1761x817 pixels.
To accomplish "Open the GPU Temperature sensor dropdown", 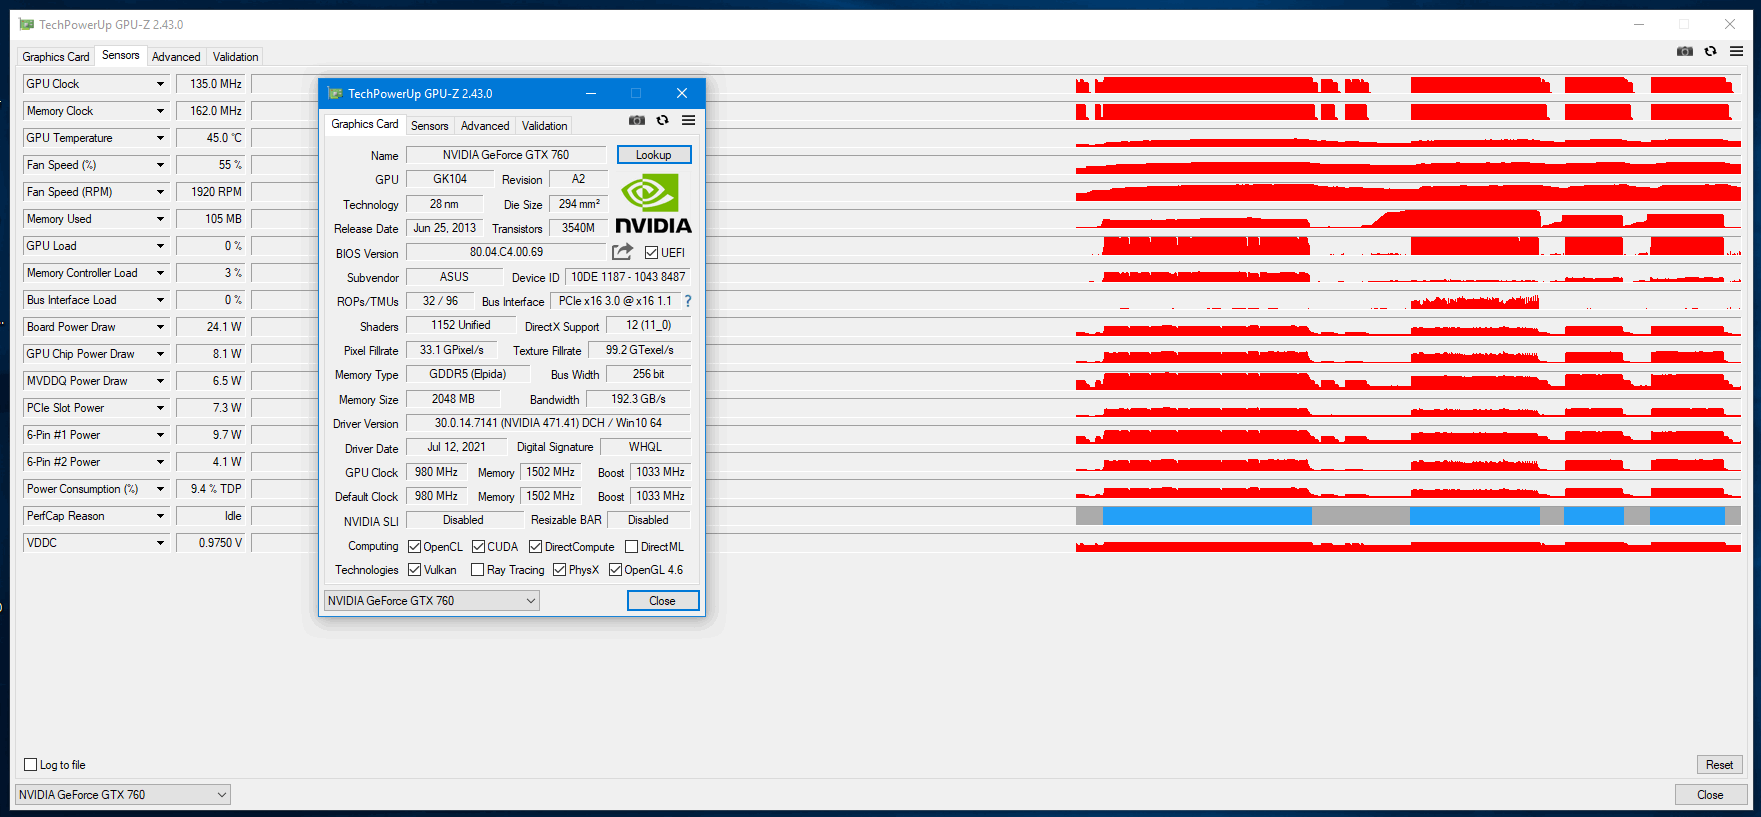I will [x=160, y=138].
